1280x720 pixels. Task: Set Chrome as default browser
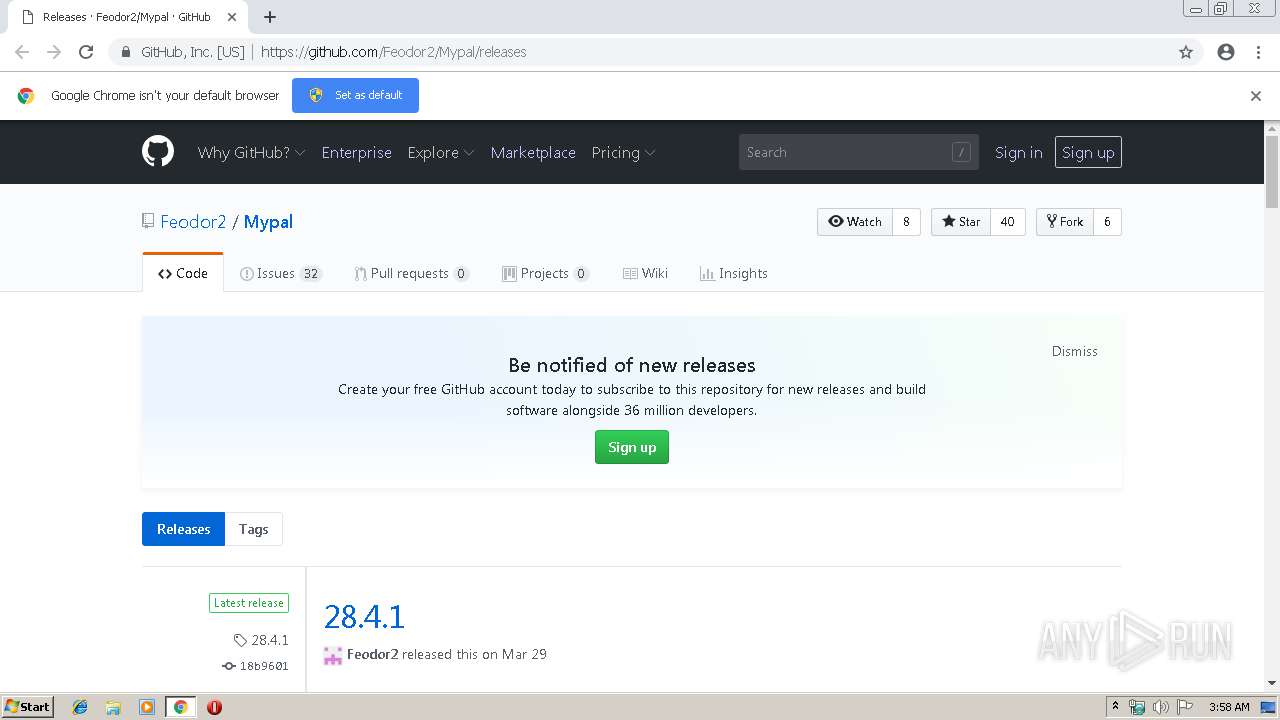point(355,95)
